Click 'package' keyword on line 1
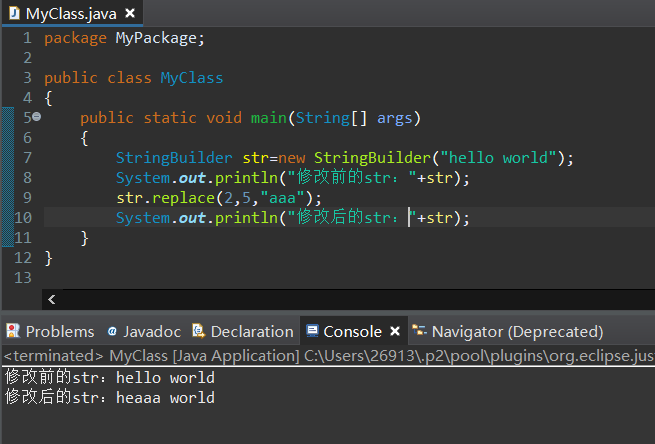 76,38
